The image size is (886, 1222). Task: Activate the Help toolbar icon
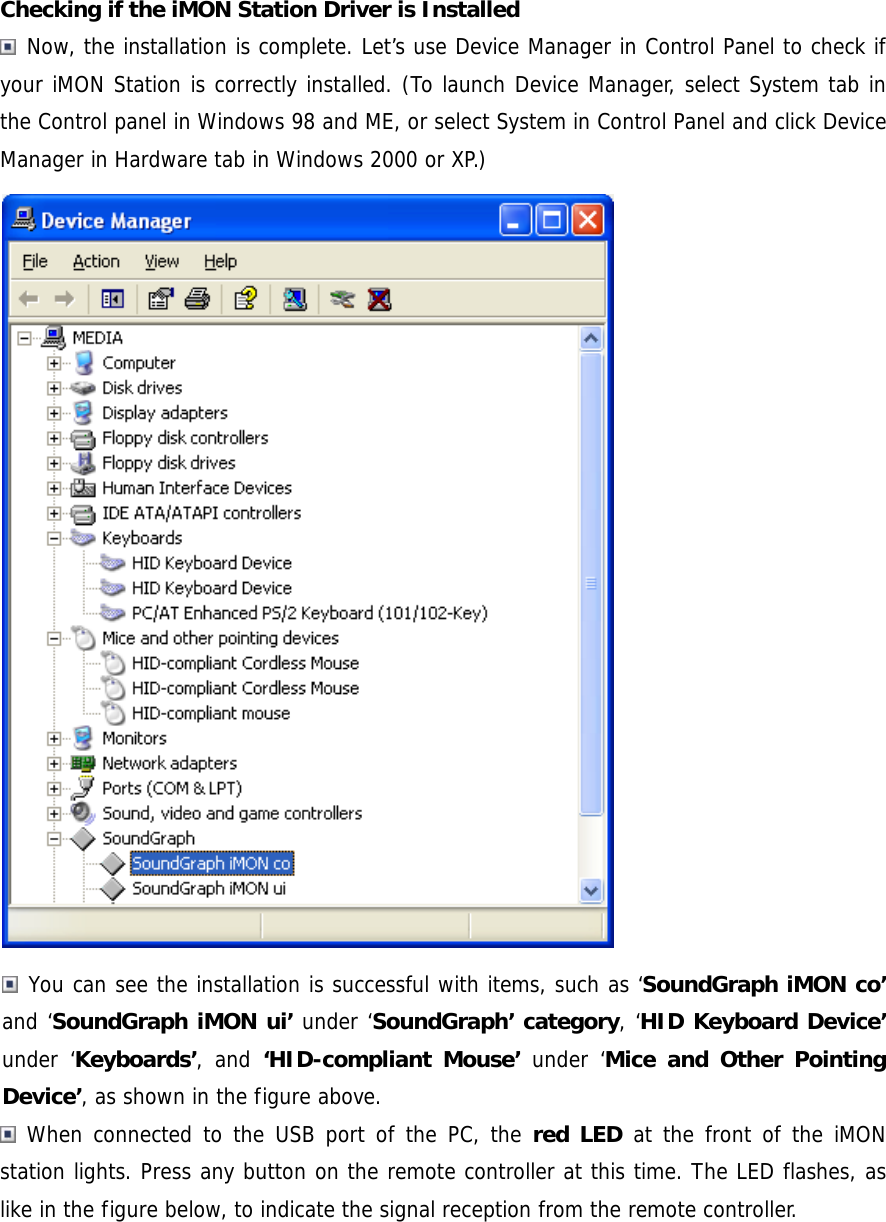244,298
